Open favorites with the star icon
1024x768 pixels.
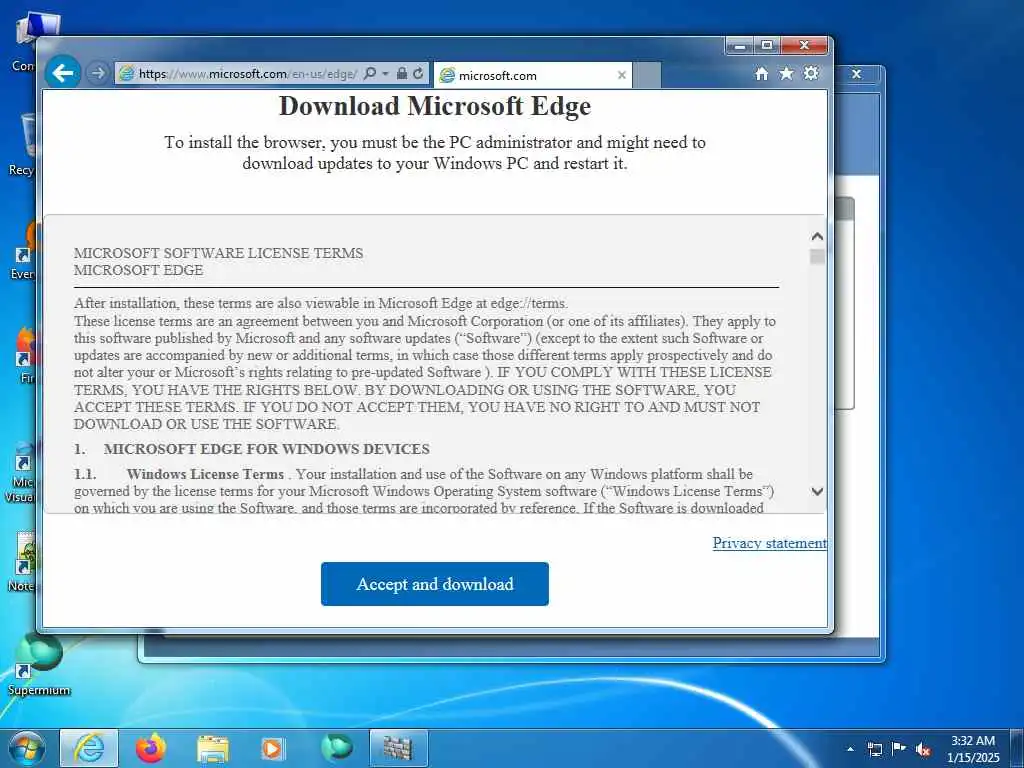(786, 73)
